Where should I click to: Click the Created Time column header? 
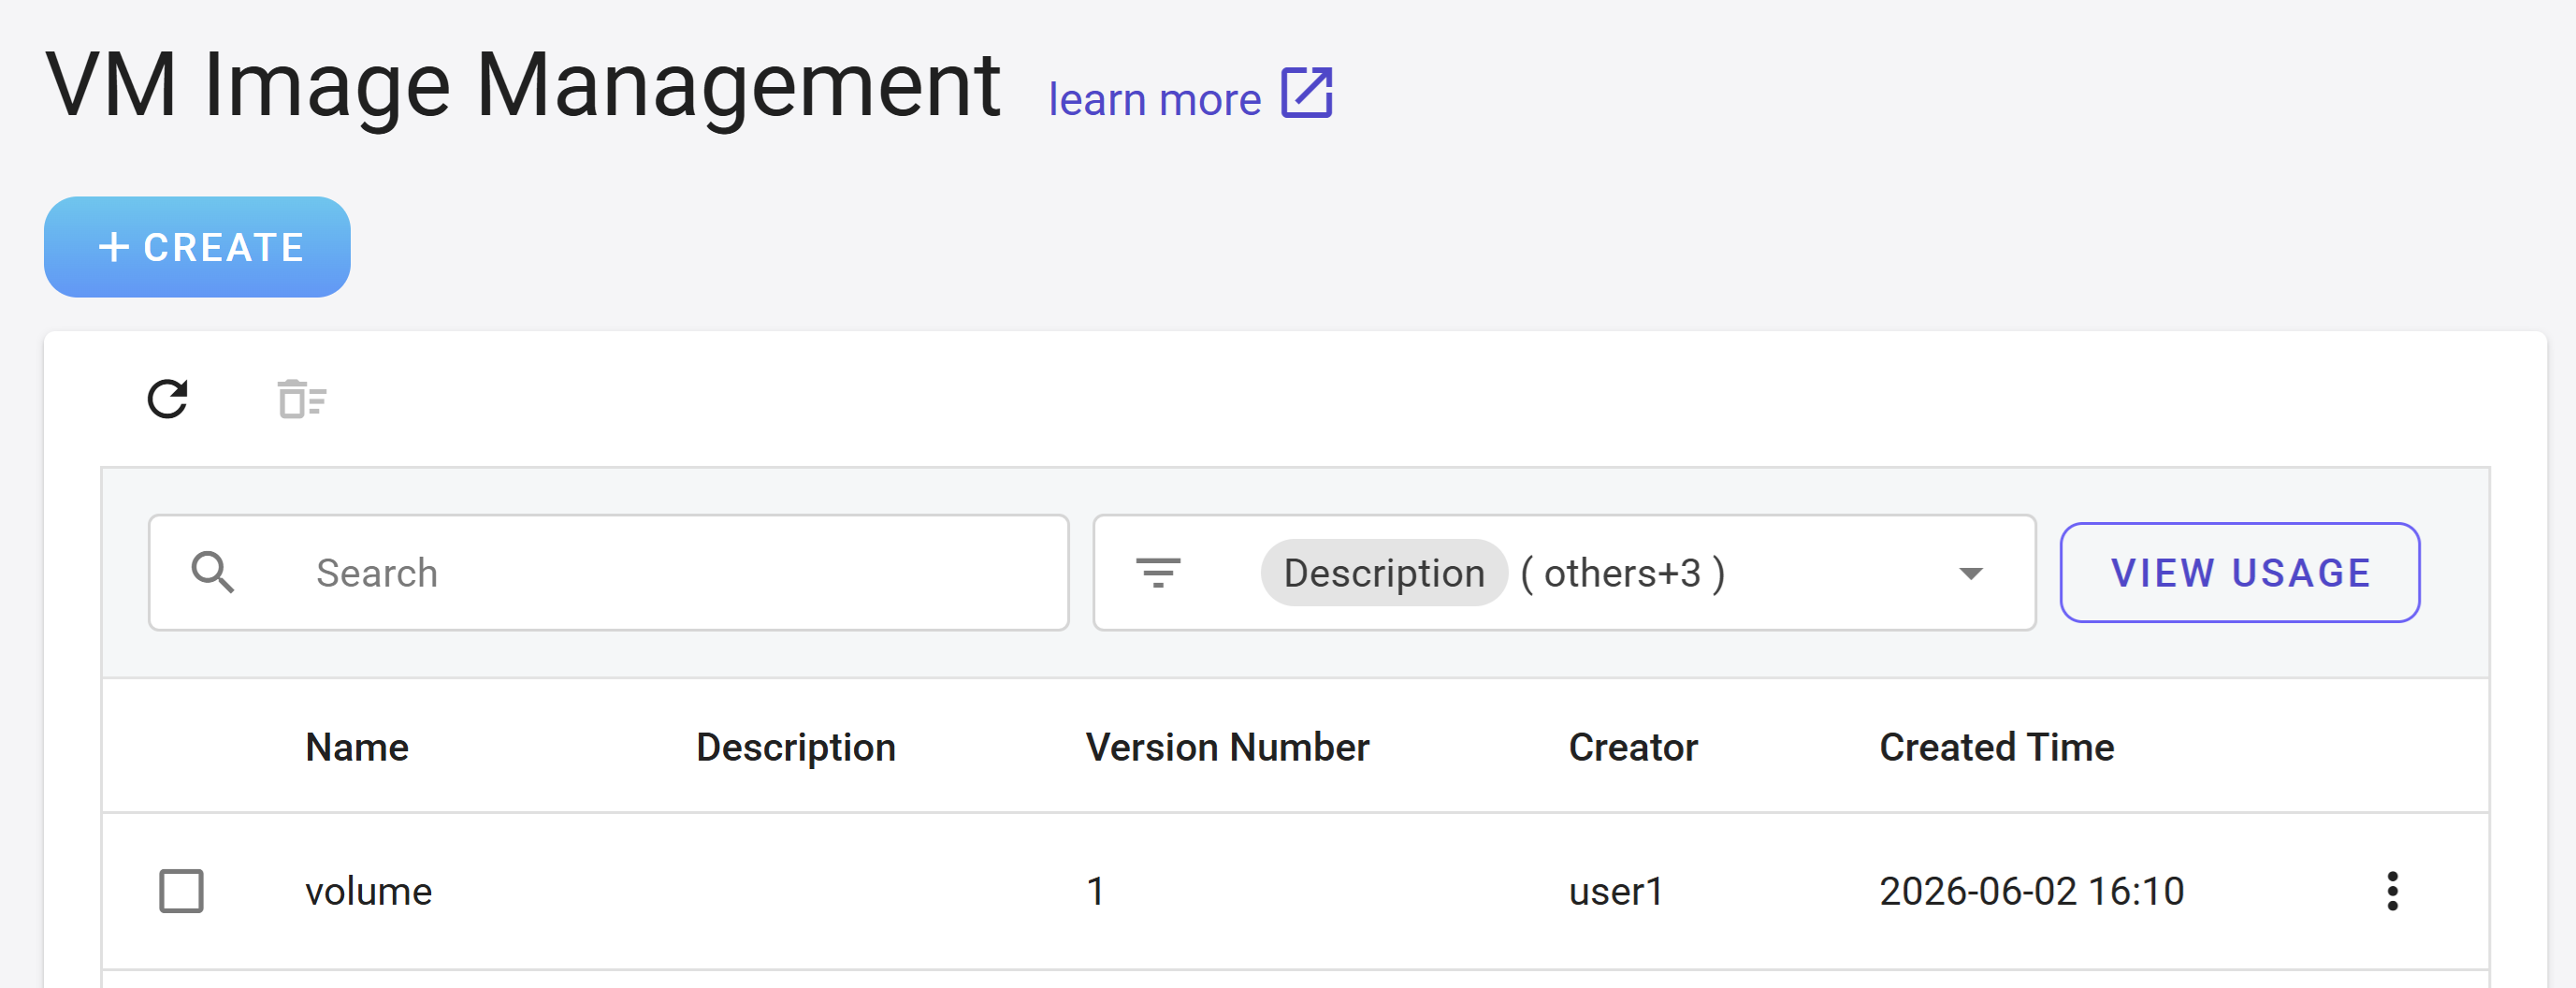1996,747
